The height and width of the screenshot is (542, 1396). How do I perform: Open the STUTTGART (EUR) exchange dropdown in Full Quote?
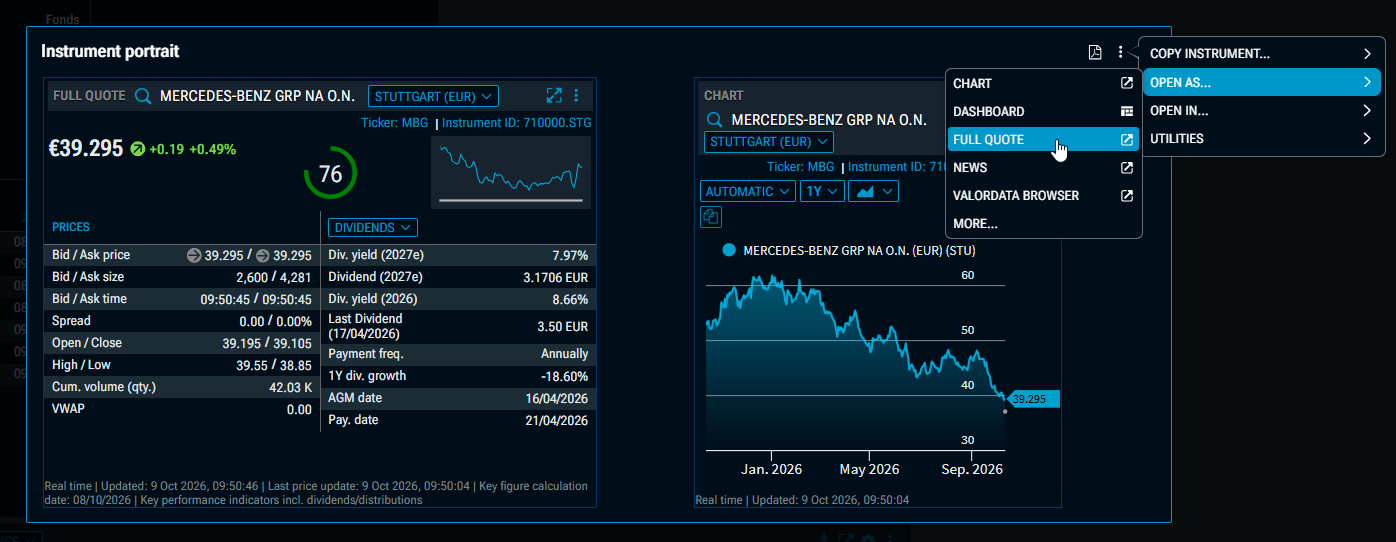(434, 96)
